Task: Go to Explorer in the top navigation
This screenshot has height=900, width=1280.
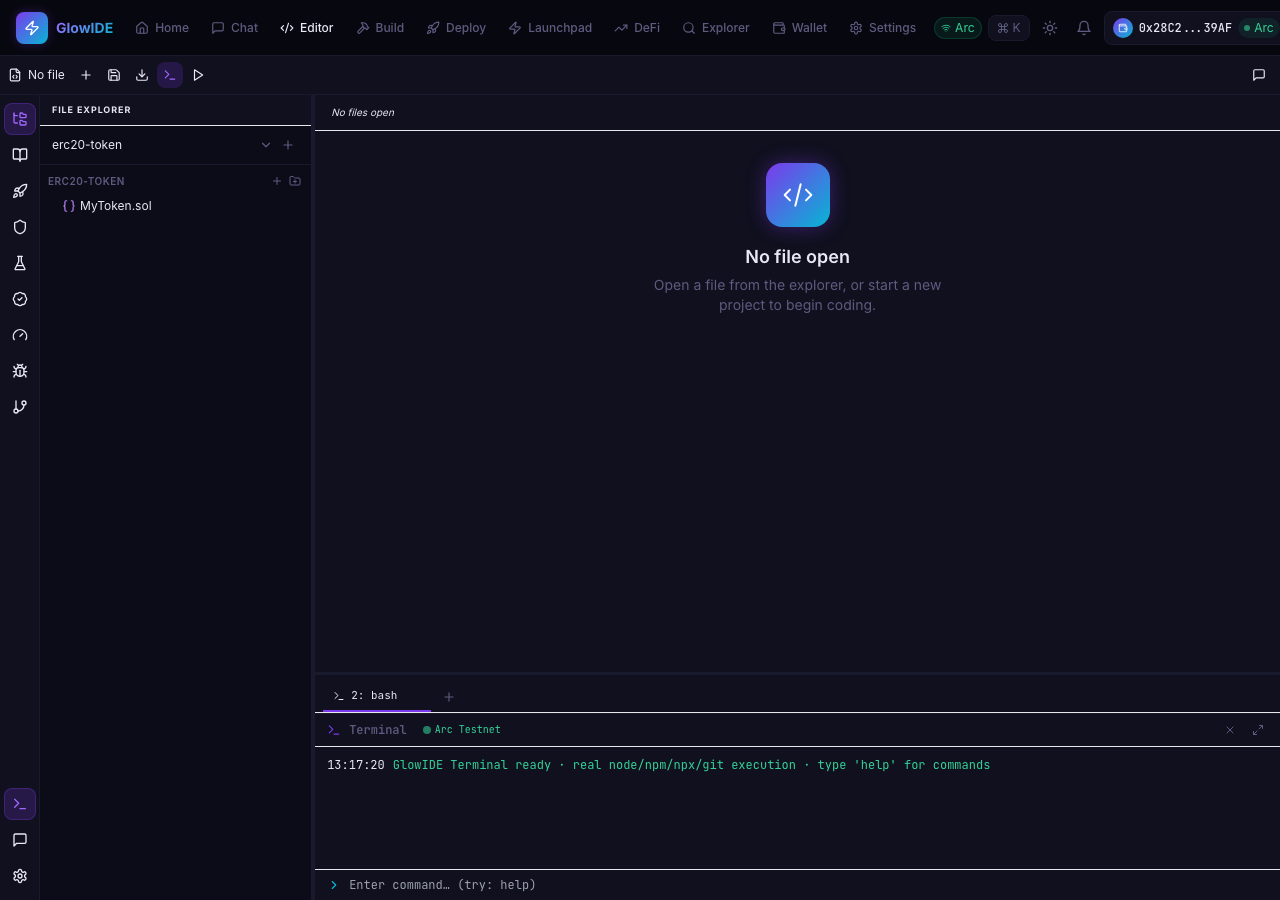Action: click(x=716, y=28)
